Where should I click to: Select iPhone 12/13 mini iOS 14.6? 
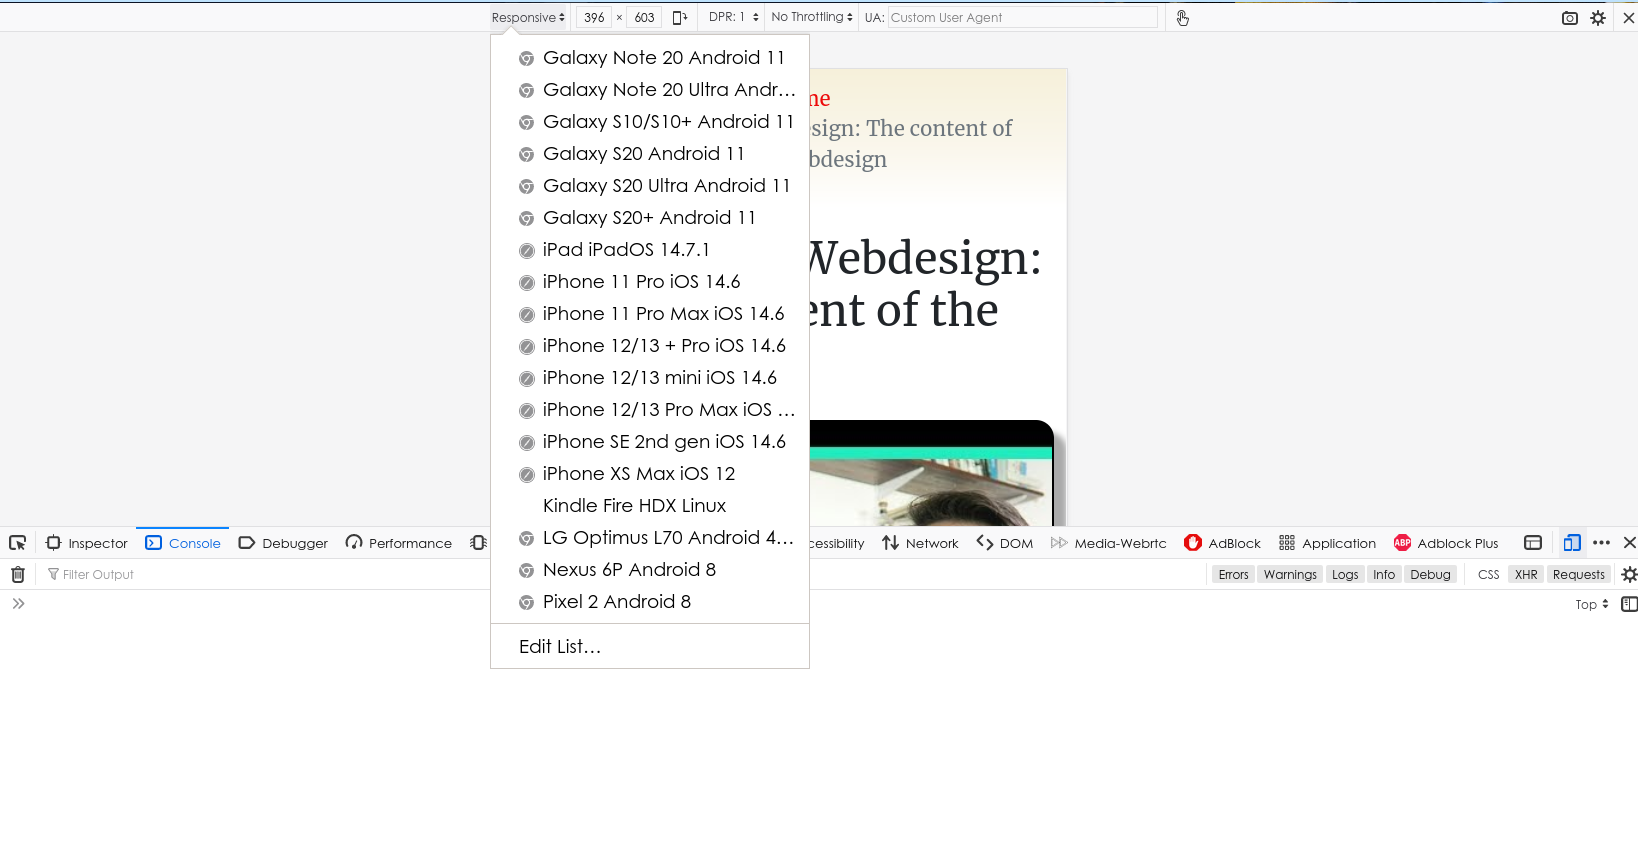tap(650, 378)
